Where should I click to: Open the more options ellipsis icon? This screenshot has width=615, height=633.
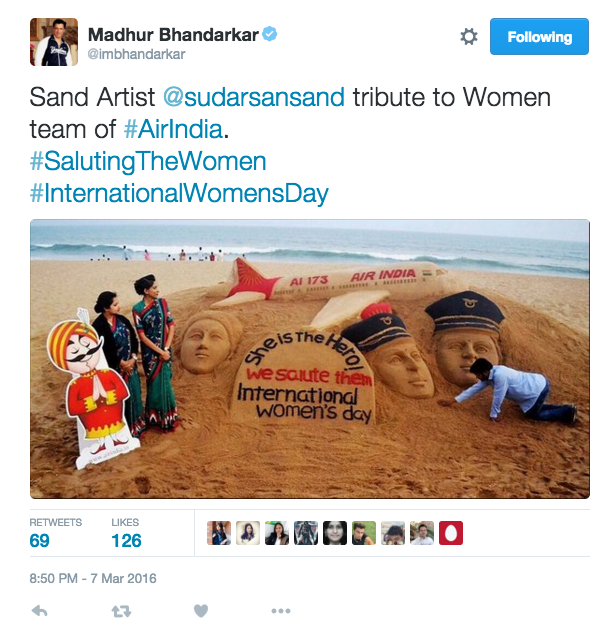point(281,611)
